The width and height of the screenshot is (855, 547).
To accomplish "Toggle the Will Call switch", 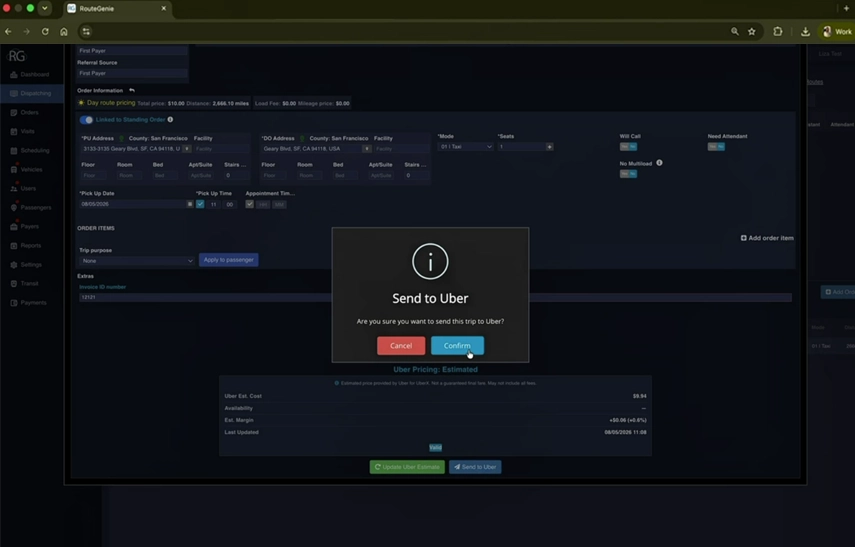I will pos(628,147).
